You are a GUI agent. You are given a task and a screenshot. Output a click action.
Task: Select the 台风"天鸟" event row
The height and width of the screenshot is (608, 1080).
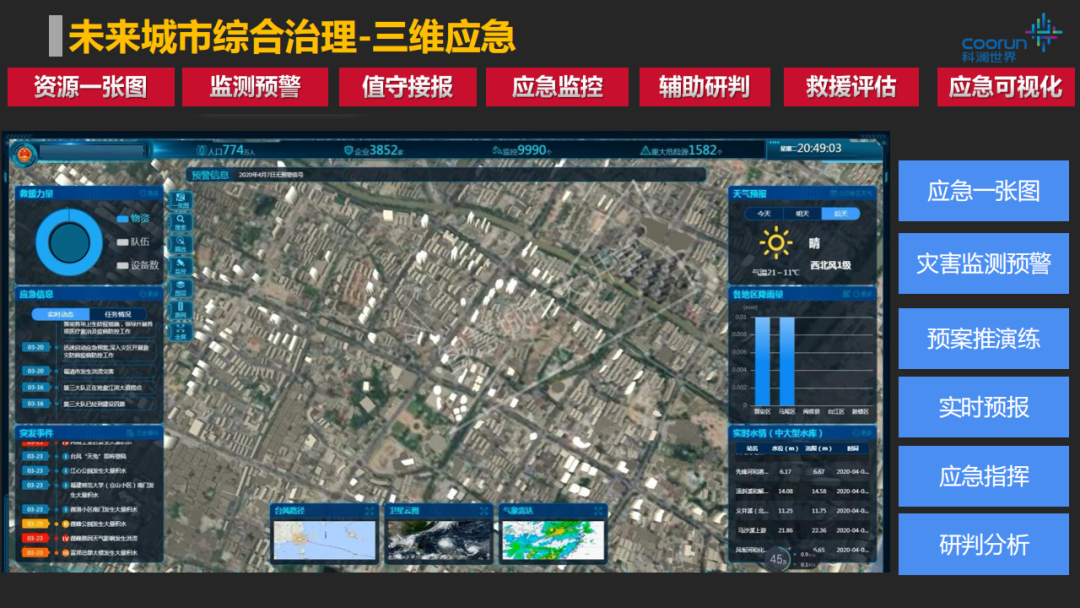tap(90, 456)
